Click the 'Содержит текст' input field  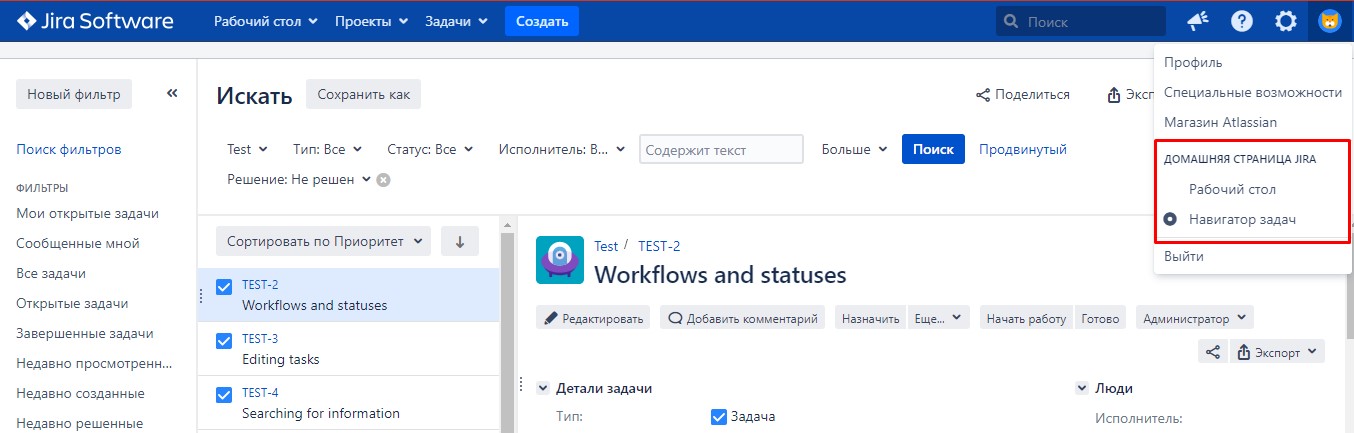[721, 149]
